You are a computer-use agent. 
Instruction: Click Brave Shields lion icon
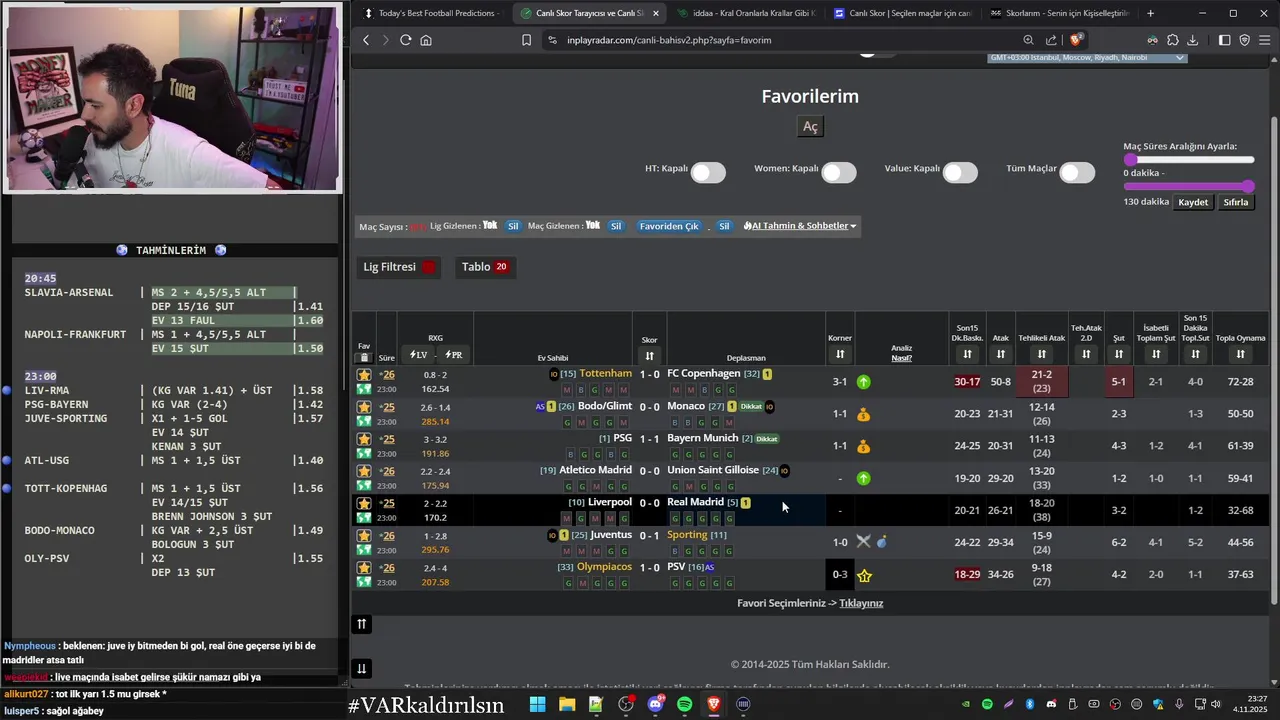[1076, 40]
